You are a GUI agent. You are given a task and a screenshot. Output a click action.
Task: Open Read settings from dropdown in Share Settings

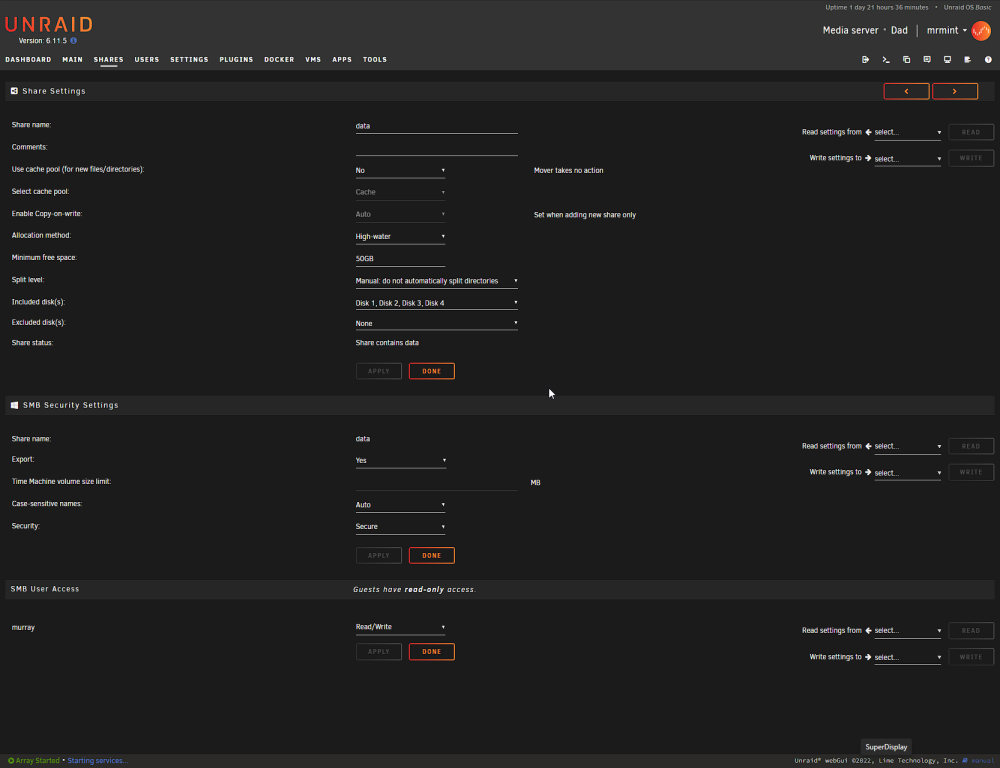908,132
